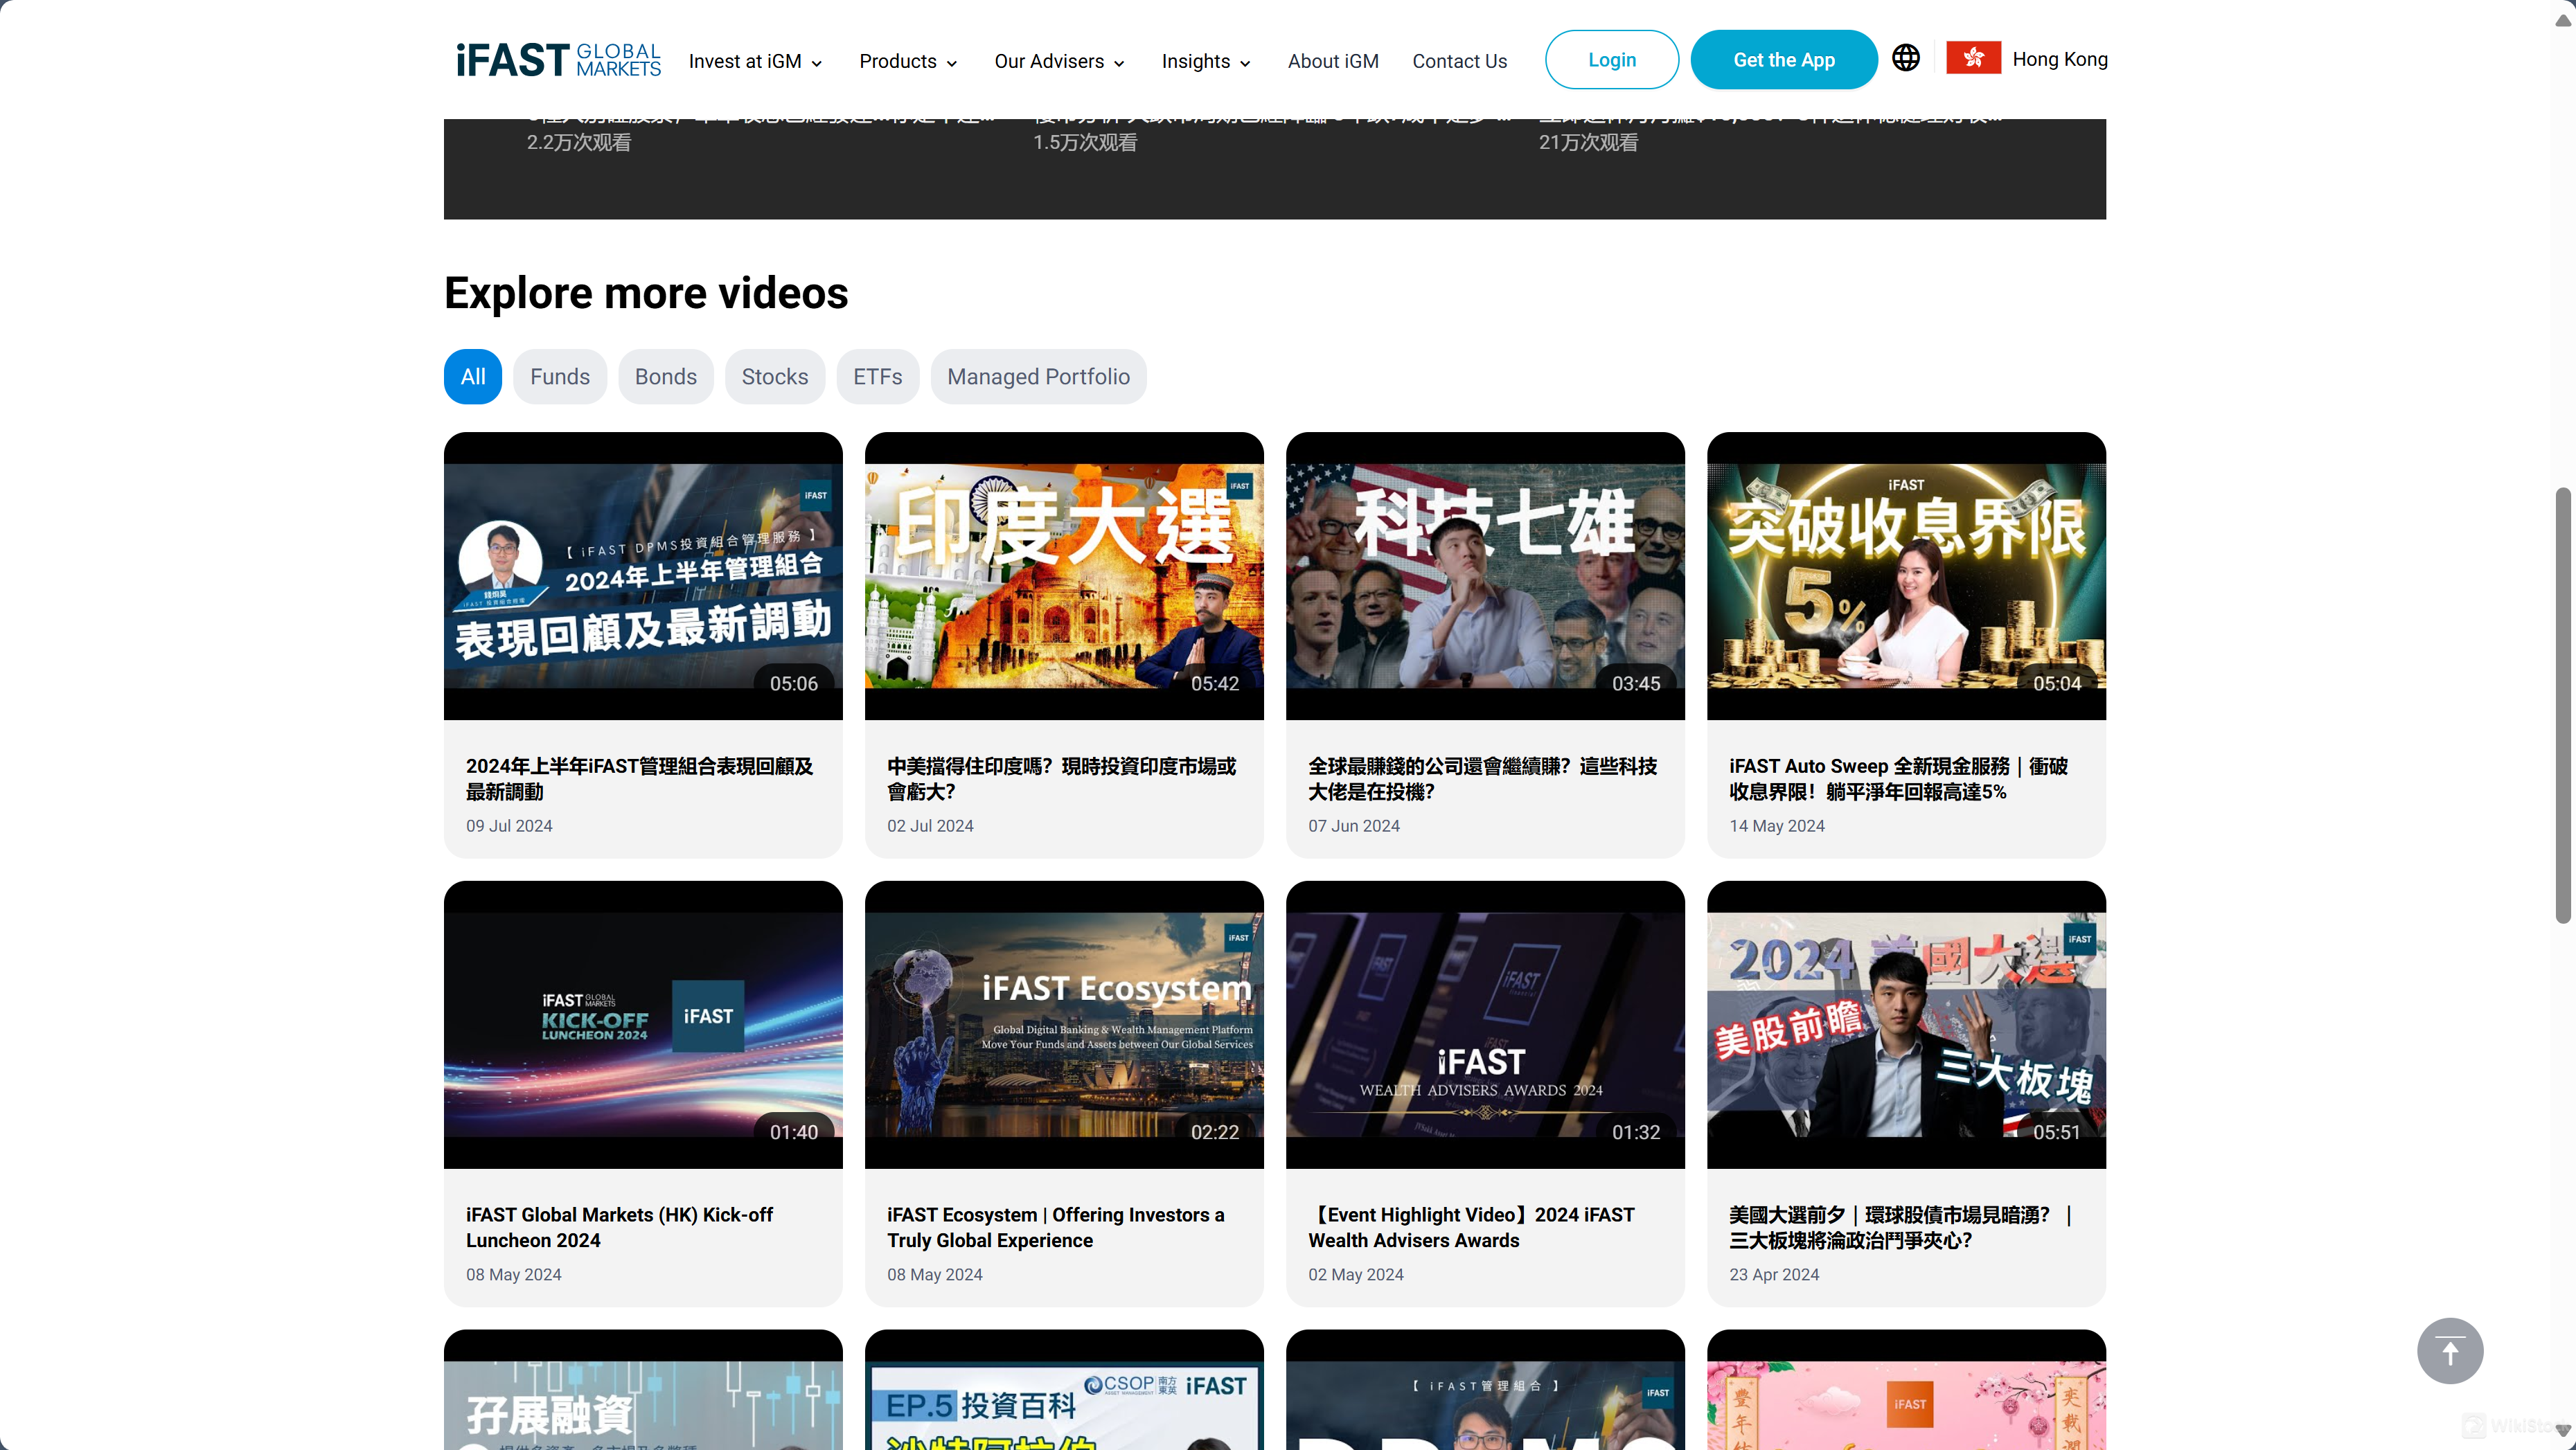The image size is (2576, 1450).
Task: Click the 05:42 duration badge
Action: (x=1214, y=683)
